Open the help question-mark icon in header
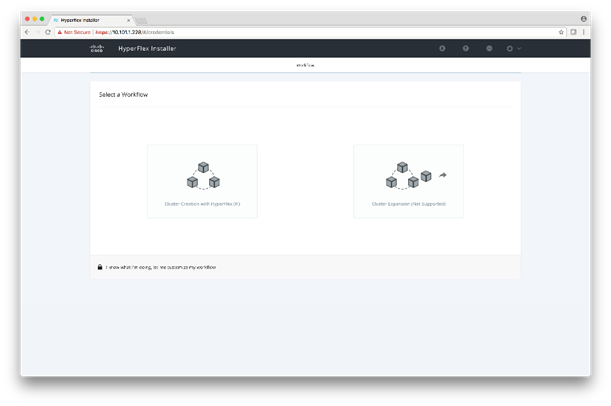This screenshot has height=406, width=611. 466,48
